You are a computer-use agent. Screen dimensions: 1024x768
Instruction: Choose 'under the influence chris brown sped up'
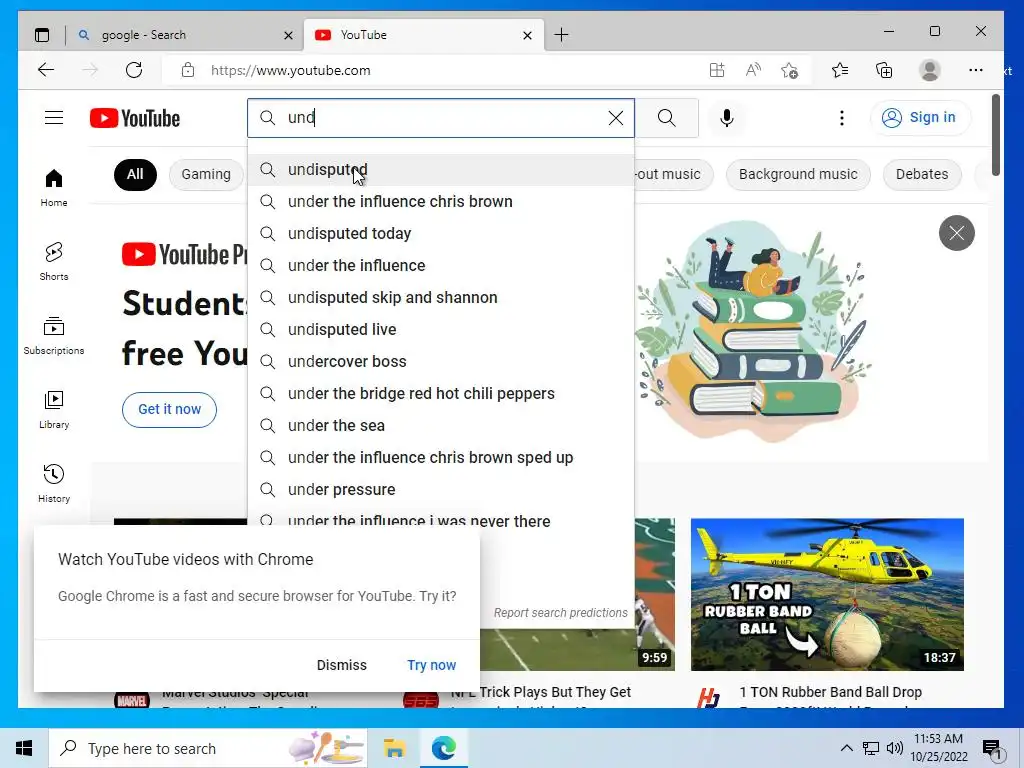tap(441, 458)
